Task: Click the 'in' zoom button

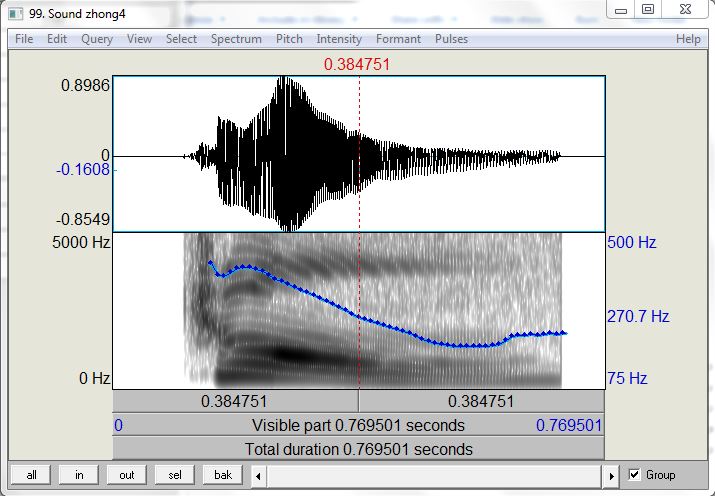Action: click(x=79, y=475)
